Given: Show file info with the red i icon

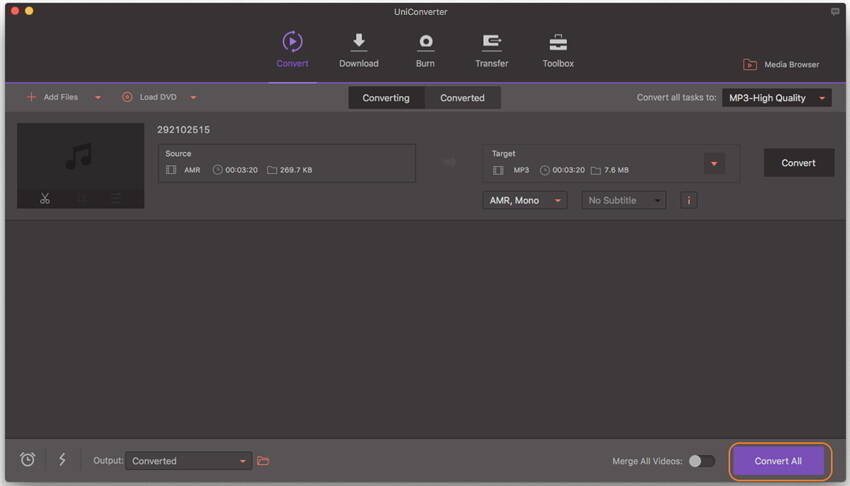Looking at the screenshot, I should 689,200.
